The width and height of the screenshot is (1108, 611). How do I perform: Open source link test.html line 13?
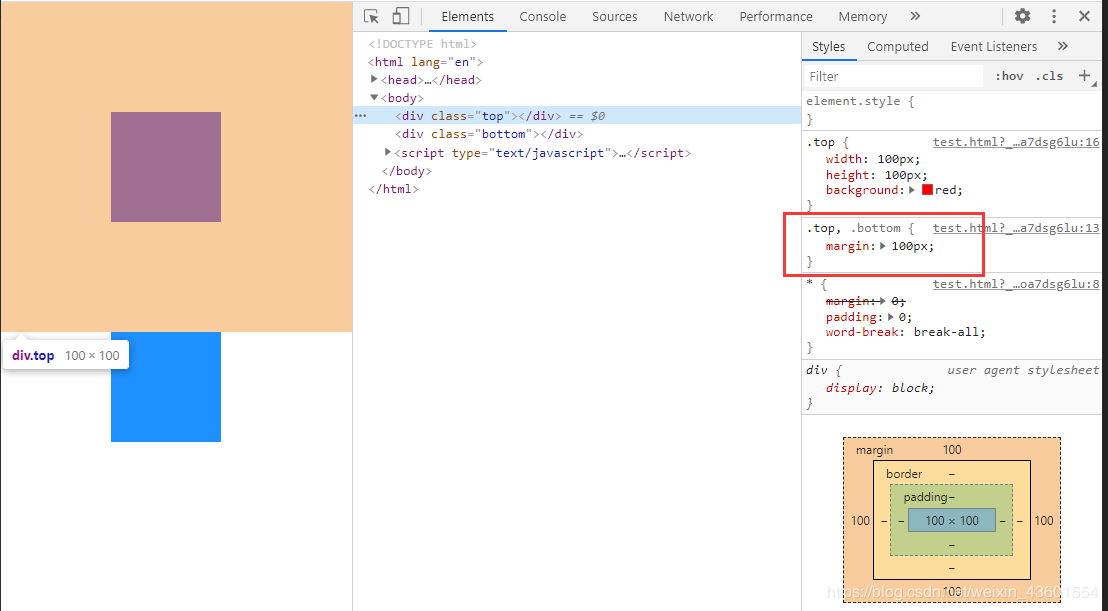tap(1016, 228)
